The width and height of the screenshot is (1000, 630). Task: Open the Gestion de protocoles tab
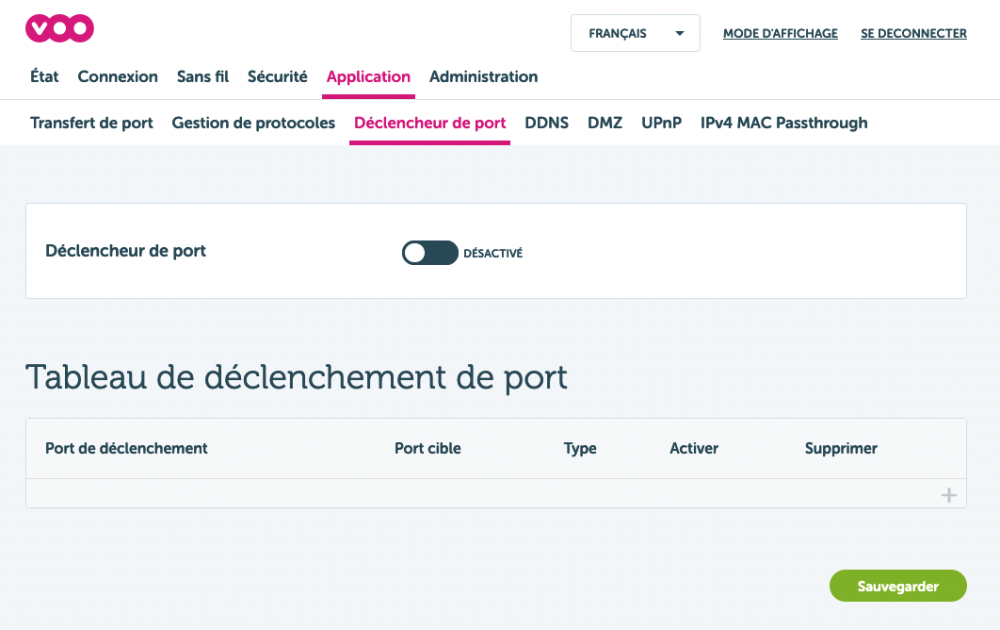pos(253,123)
